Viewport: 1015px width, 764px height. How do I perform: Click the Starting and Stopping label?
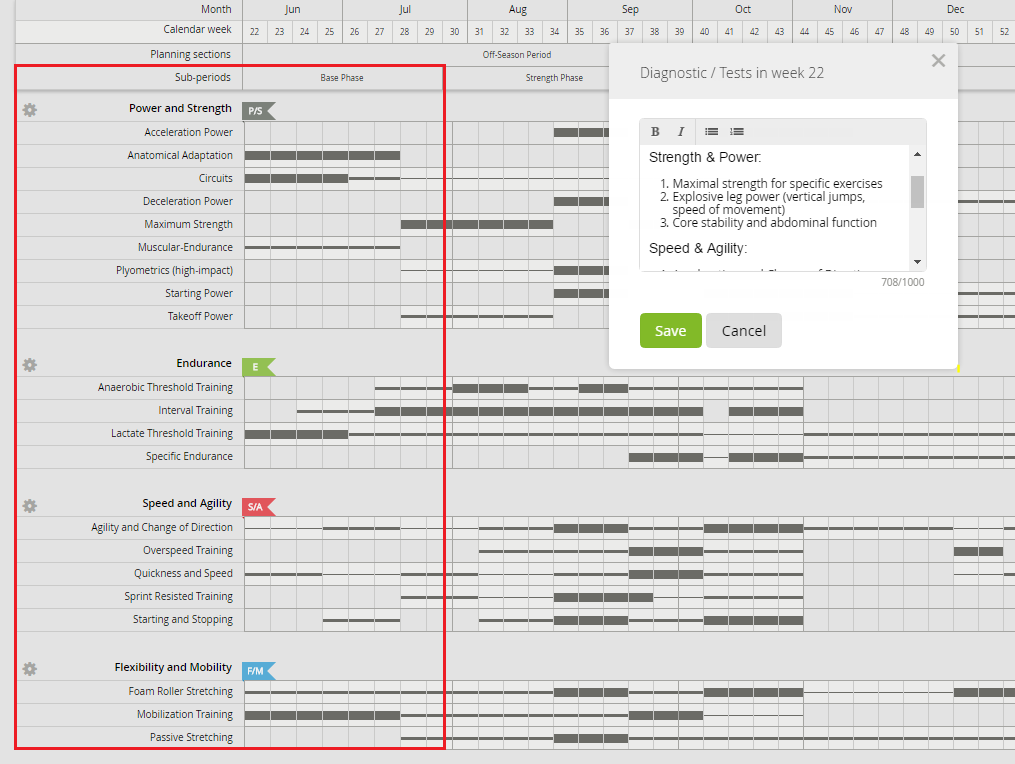pos(183,620)
